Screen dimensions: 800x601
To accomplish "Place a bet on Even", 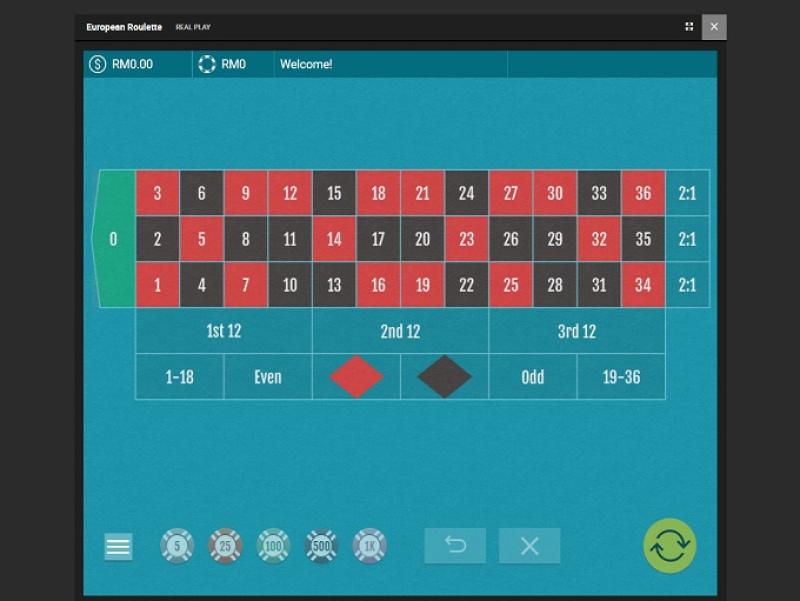I will pyautogui.click(x=267, y=377).
